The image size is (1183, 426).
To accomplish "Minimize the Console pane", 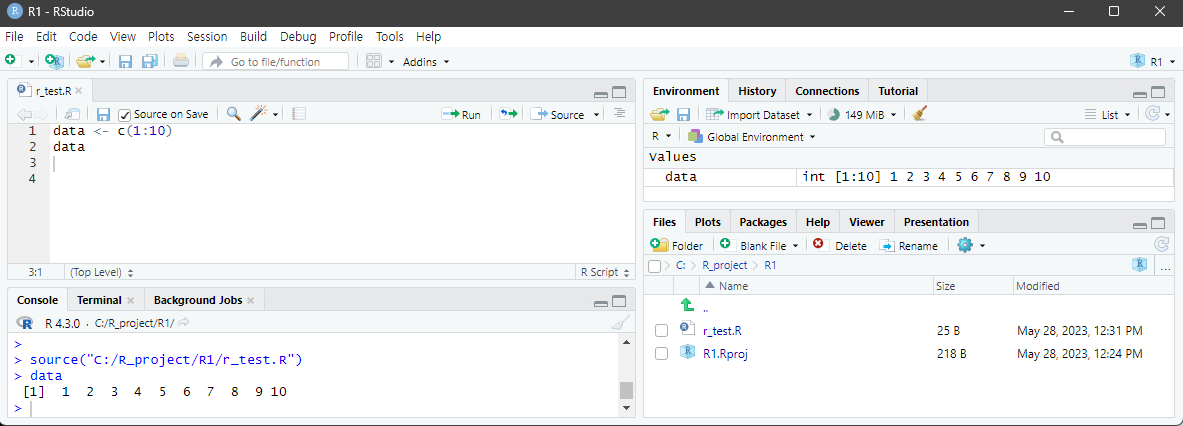I will [x=601, y=302].
